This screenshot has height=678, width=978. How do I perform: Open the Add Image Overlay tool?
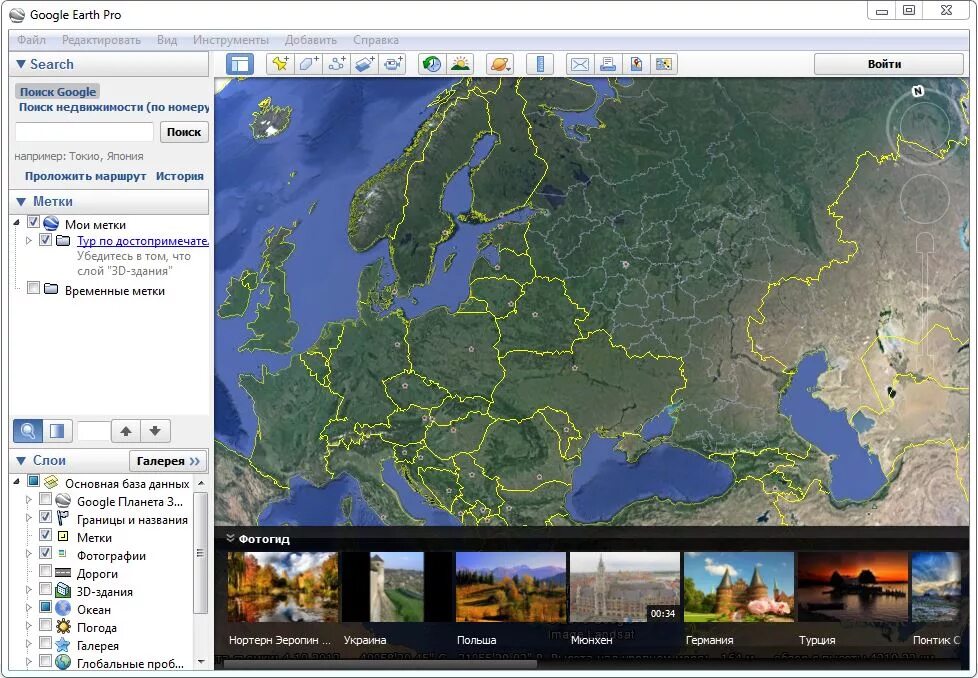click(x=366, y=64)
